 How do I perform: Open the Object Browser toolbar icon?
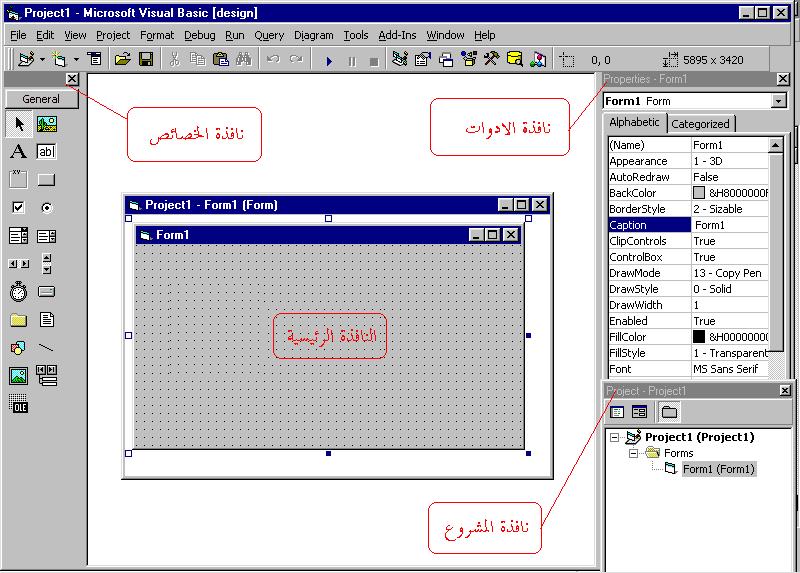[x=469, y=59]
